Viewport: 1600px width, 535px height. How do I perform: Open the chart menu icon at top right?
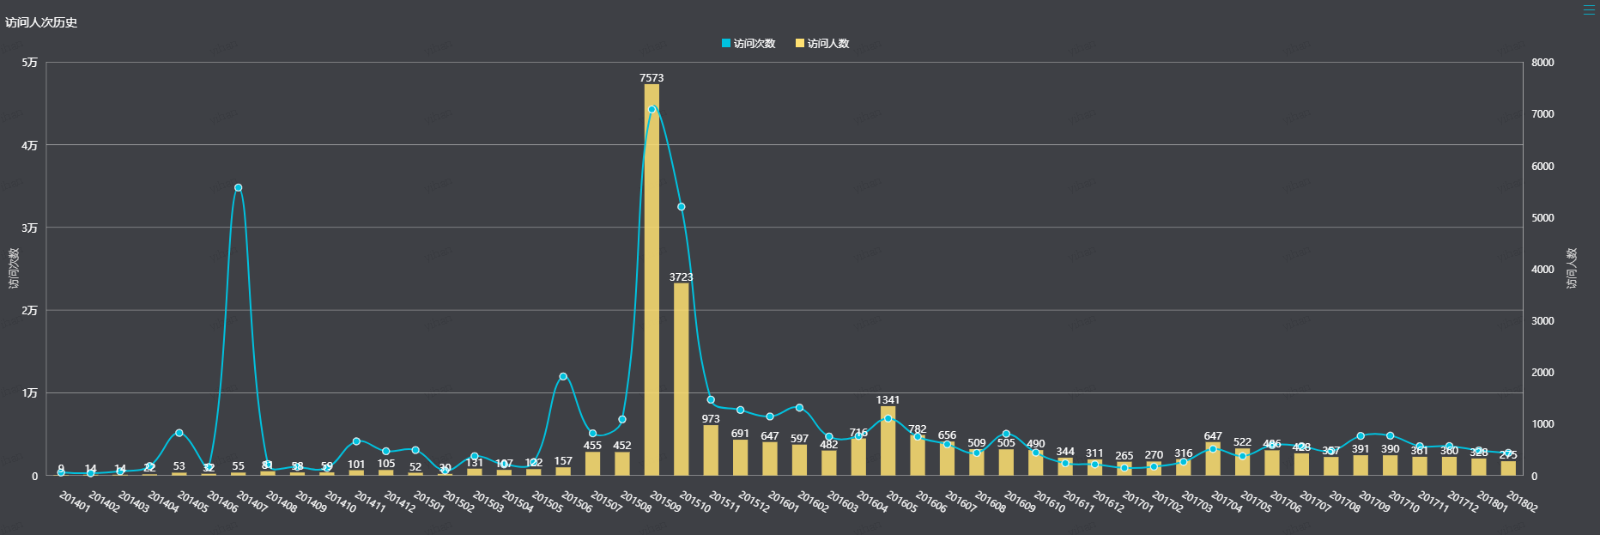(x=1589, y=10)
